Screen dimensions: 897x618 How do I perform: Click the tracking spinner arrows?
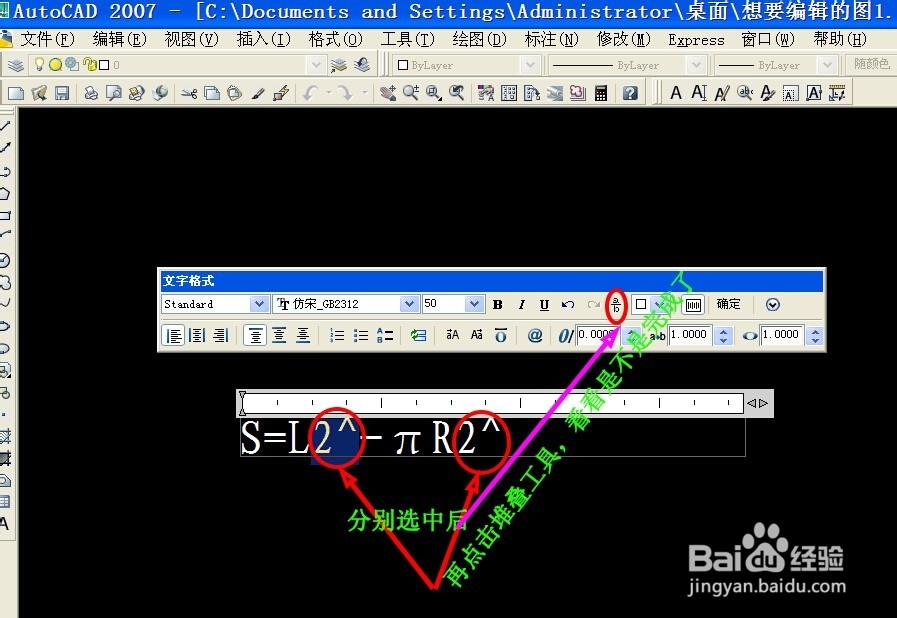click(723, 335)
